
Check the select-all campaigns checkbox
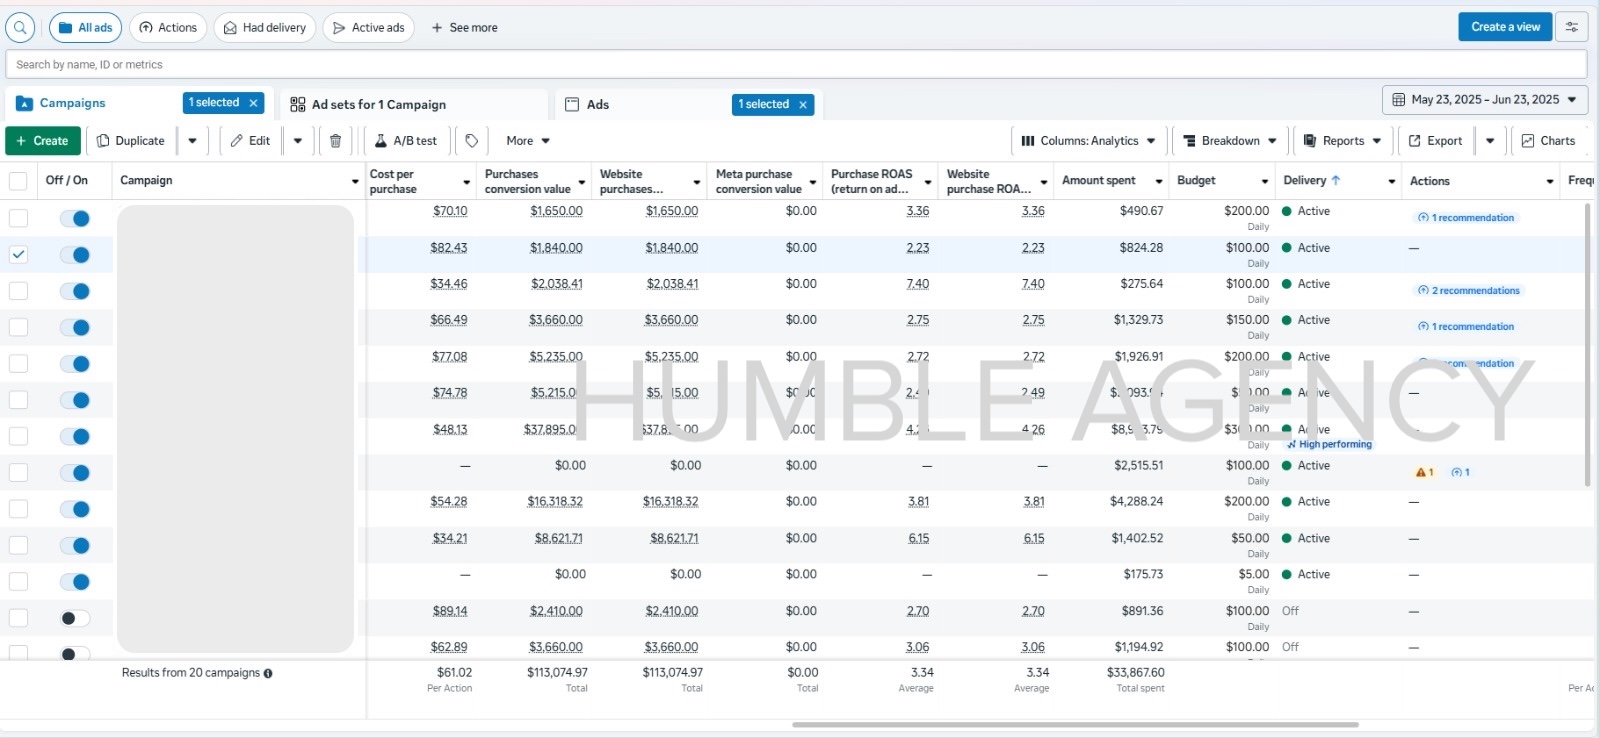point(18,181)
